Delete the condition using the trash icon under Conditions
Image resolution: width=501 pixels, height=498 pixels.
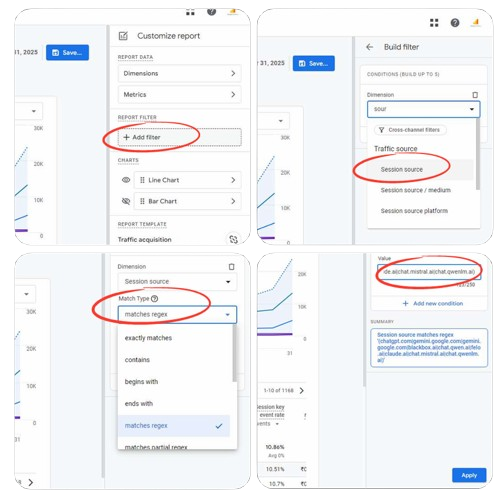point(475,95)
